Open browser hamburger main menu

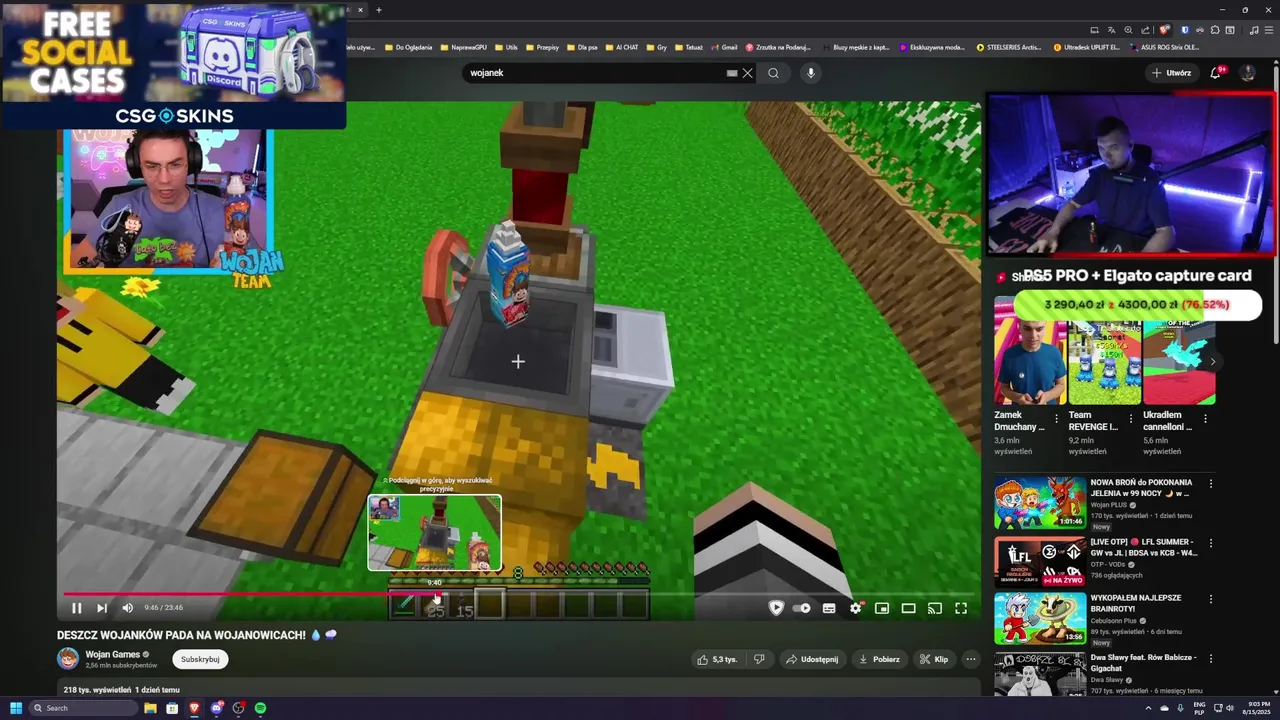point(1269,30)
